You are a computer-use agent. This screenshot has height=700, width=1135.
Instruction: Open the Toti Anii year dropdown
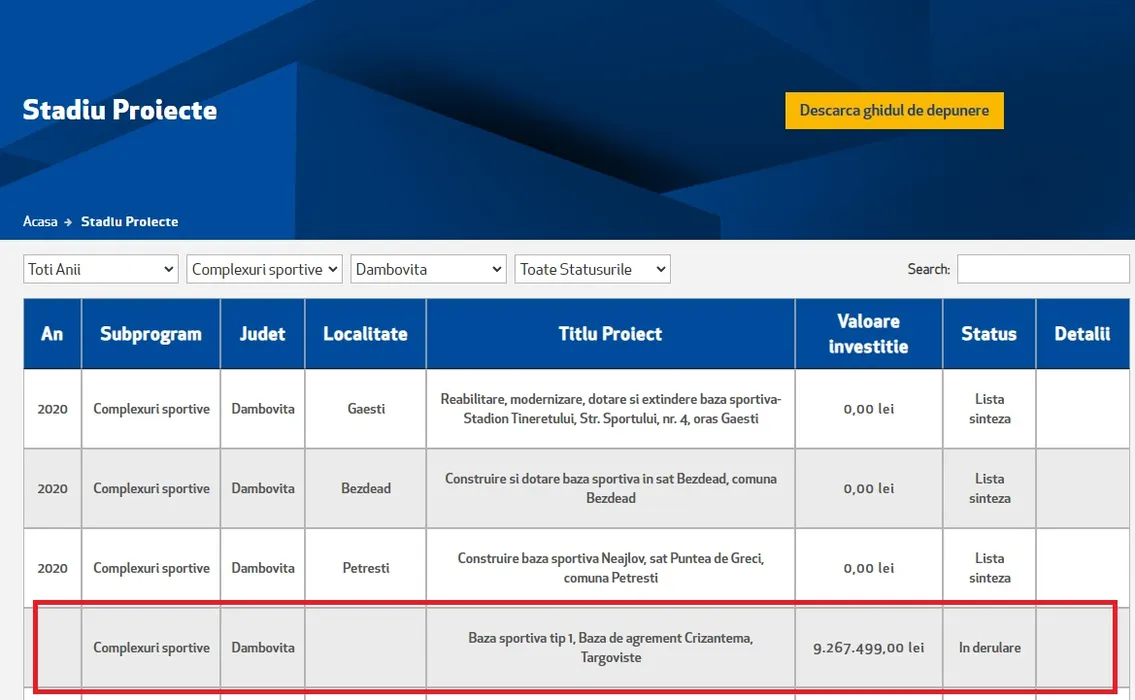100,269
